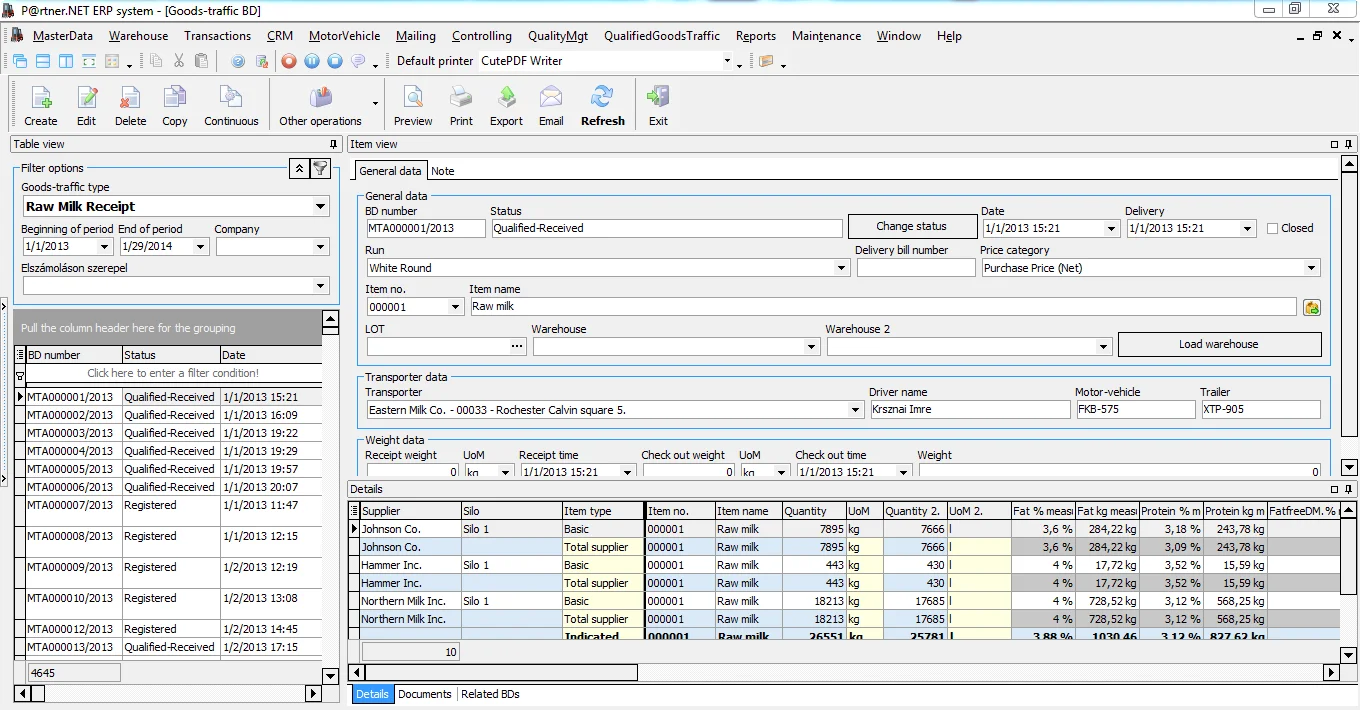Click the Copy record icon

[175, 105]
